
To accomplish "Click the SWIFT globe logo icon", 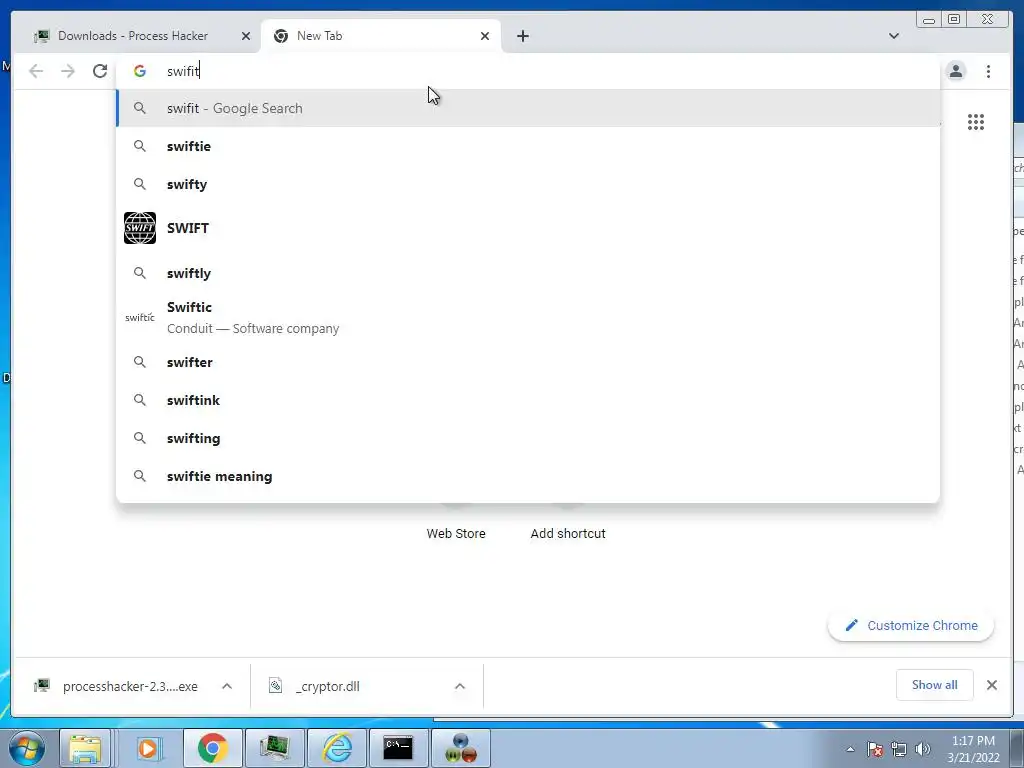I will 140,228.
